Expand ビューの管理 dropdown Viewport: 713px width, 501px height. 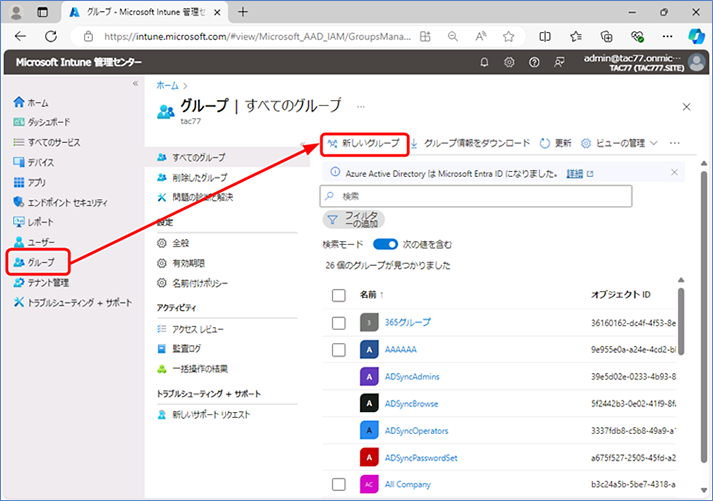click(x=619, y=144)
